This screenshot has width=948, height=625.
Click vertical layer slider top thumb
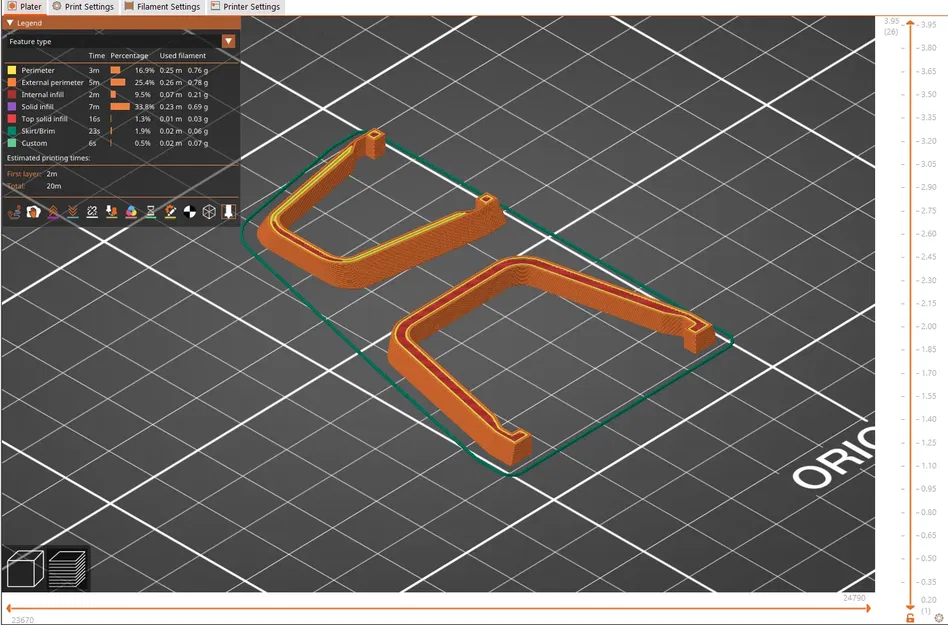click(910, 24)
